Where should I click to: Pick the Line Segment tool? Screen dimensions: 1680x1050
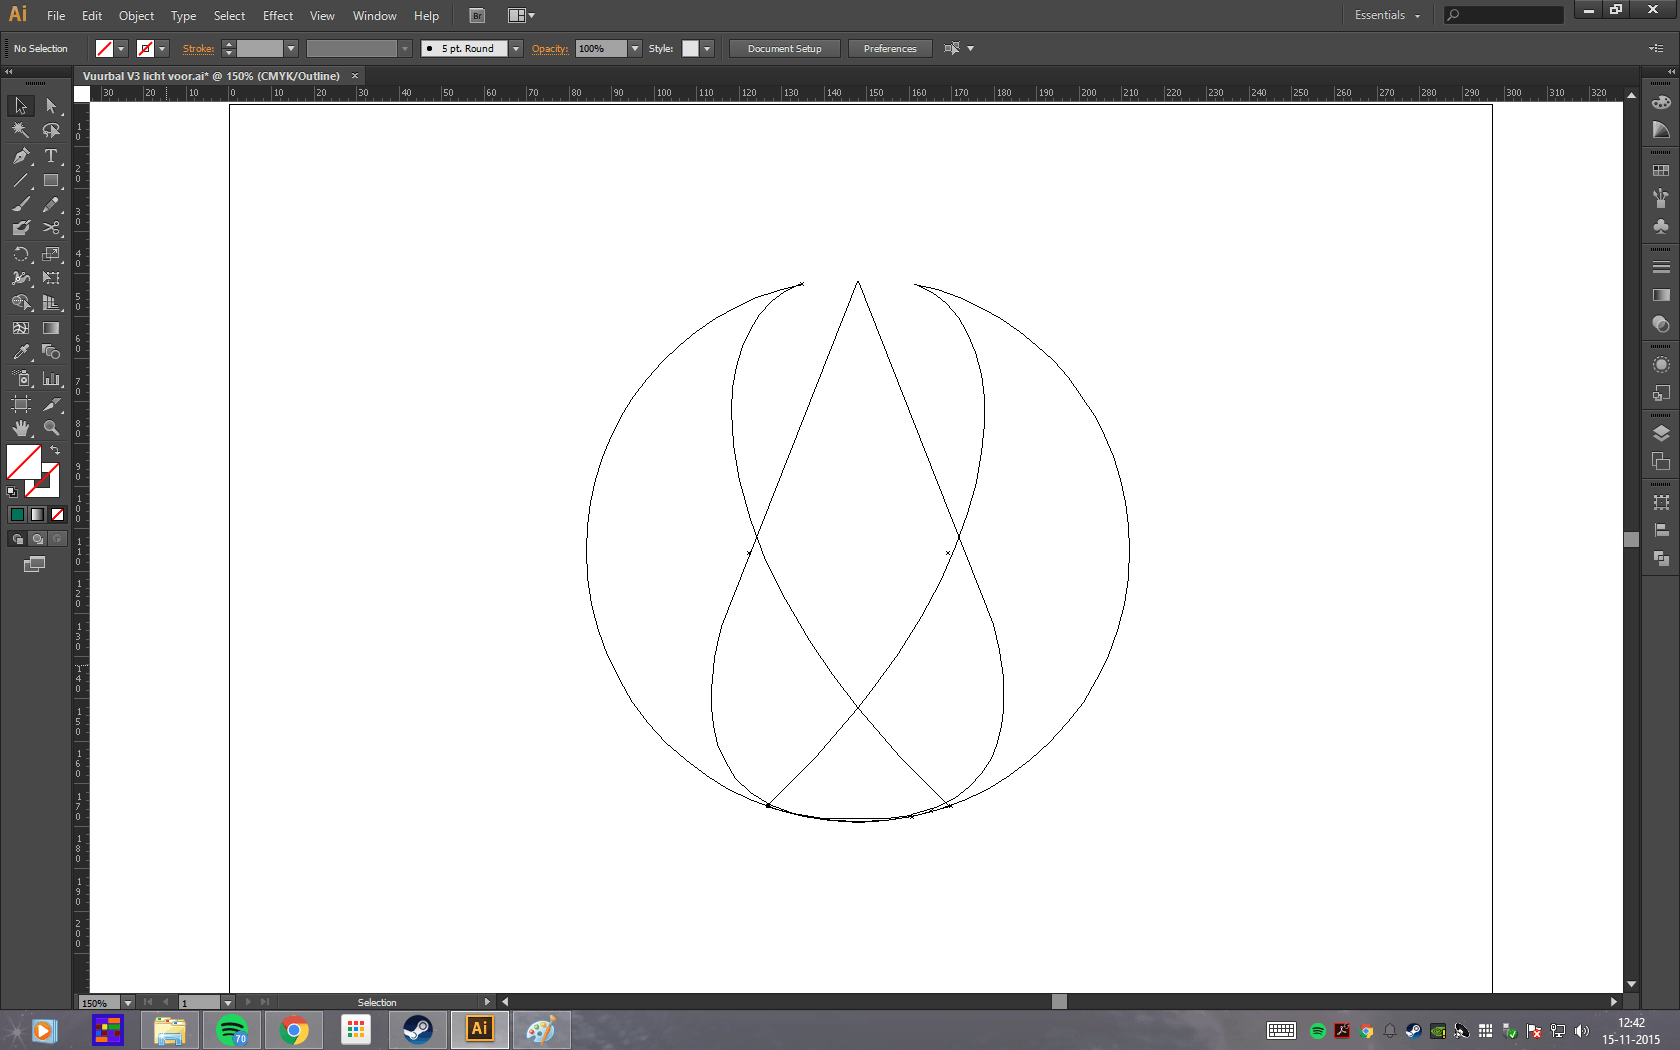click(20, 181)
